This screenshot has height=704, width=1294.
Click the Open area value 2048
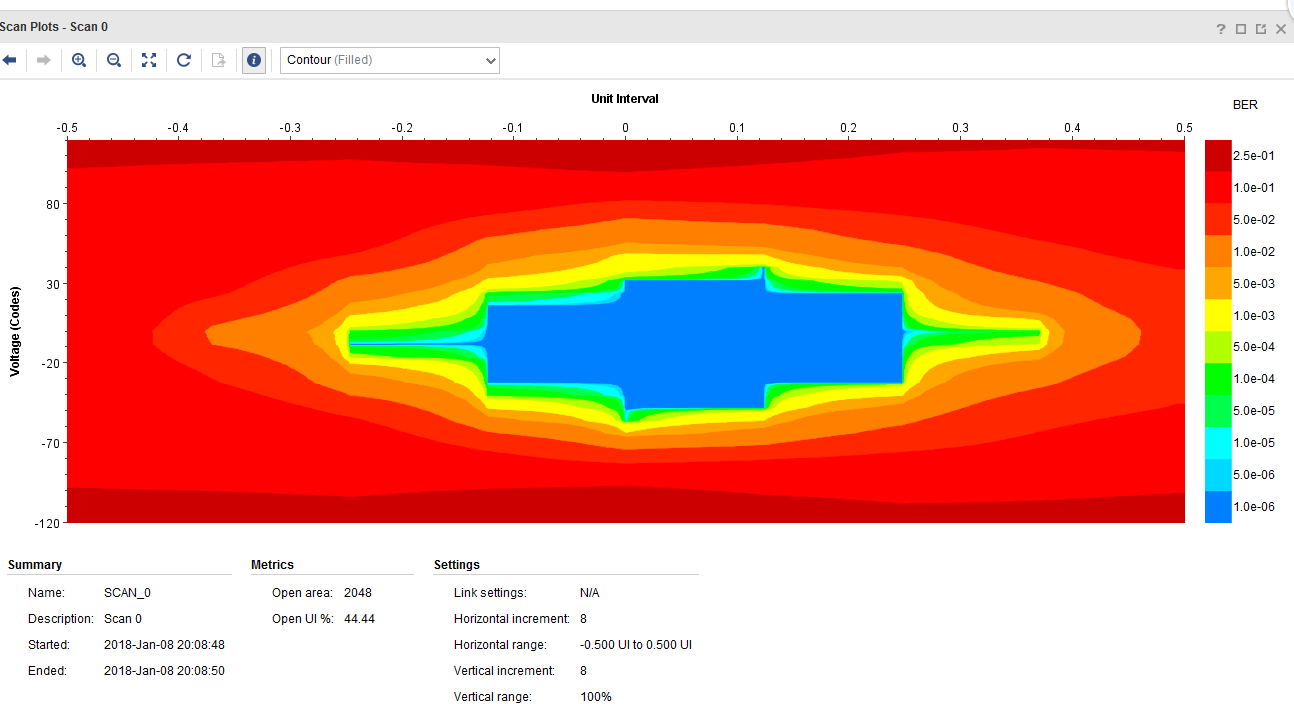point(358,593)
